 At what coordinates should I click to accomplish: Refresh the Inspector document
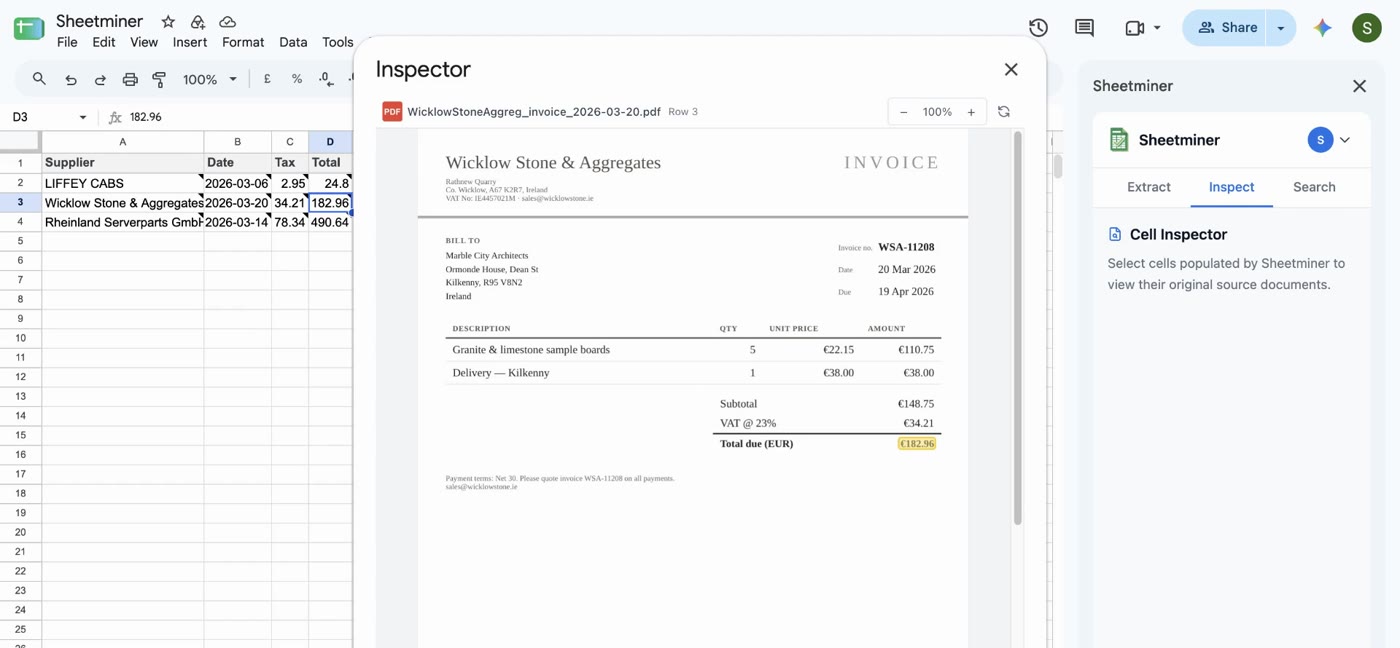[1004, 112]
